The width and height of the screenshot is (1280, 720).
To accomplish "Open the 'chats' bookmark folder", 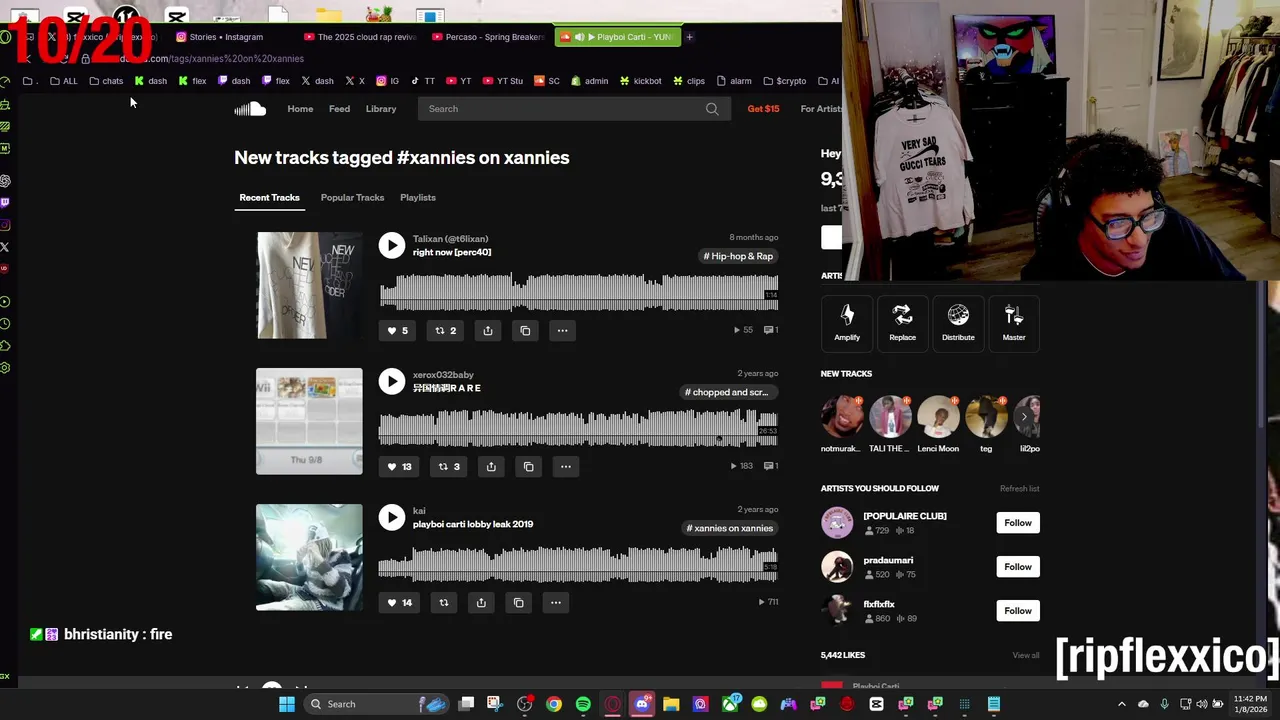I will point(106,81).
